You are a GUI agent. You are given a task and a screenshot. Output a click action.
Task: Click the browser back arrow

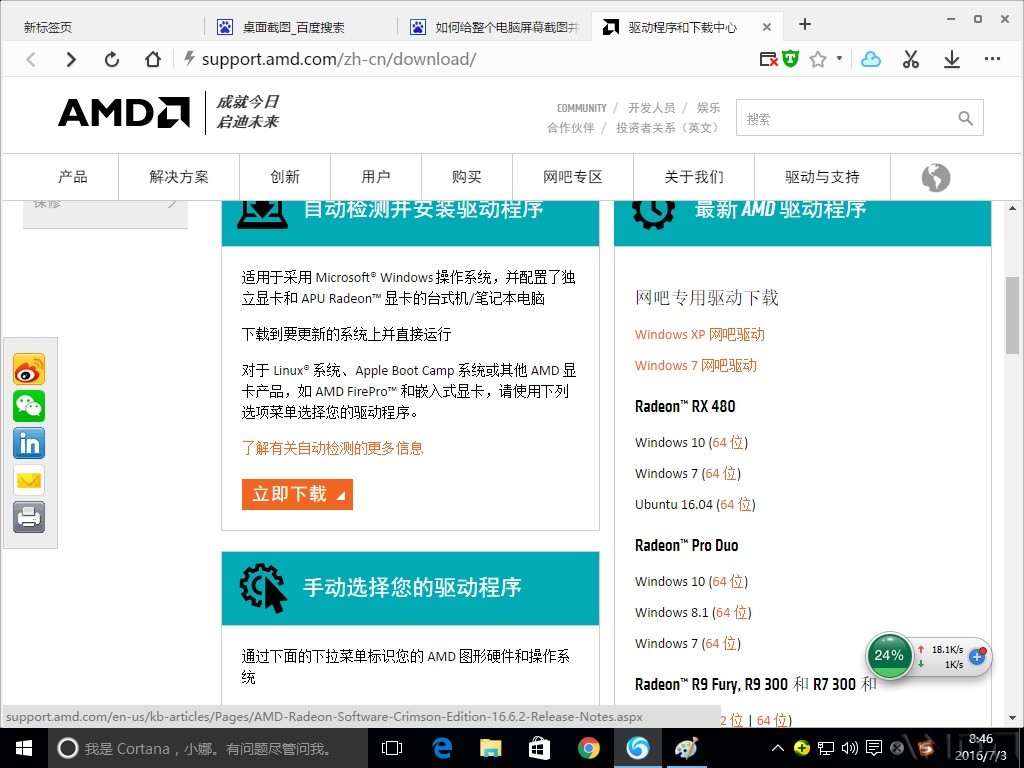tap(31, 59)
